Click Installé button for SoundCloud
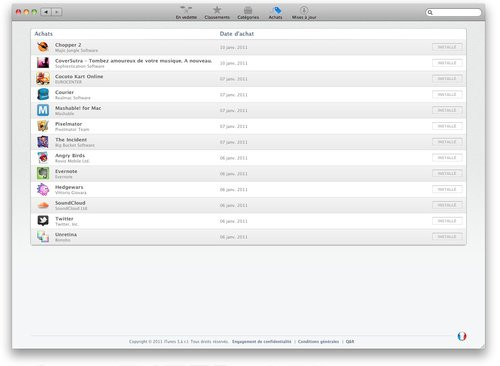 coord(447,205)
